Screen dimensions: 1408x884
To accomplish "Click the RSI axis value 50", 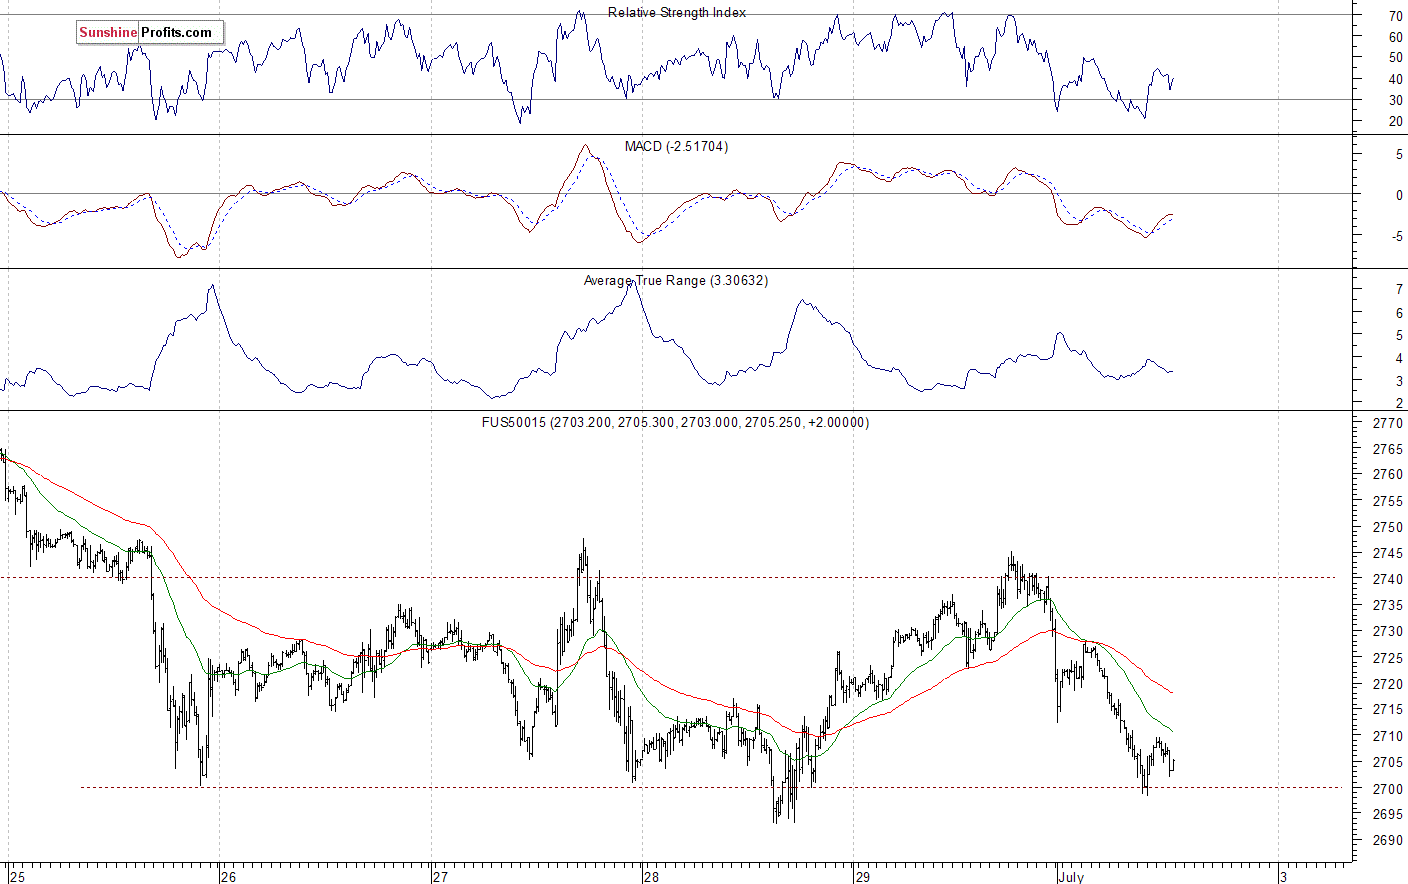I will tap(1395, 58).
